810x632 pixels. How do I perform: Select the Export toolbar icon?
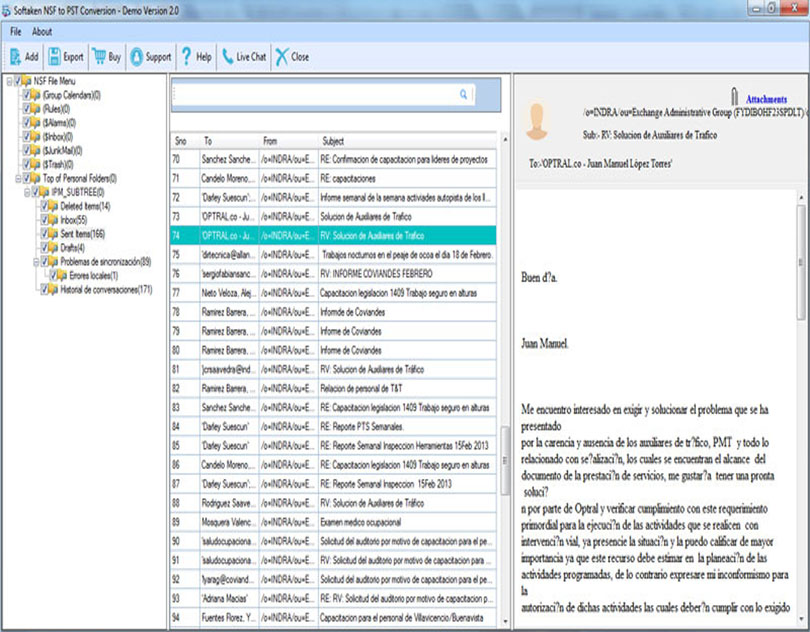(x=53, y=57)
